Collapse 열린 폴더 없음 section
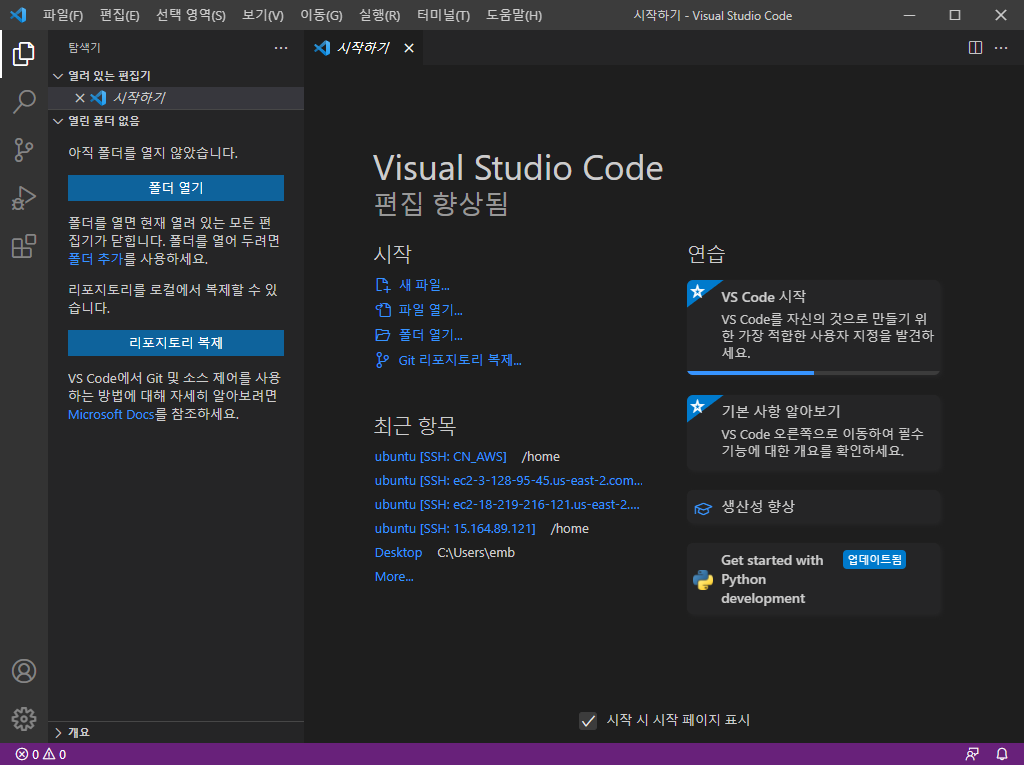The width and height of the screenshot is (1024, 765). pos(58,122)
